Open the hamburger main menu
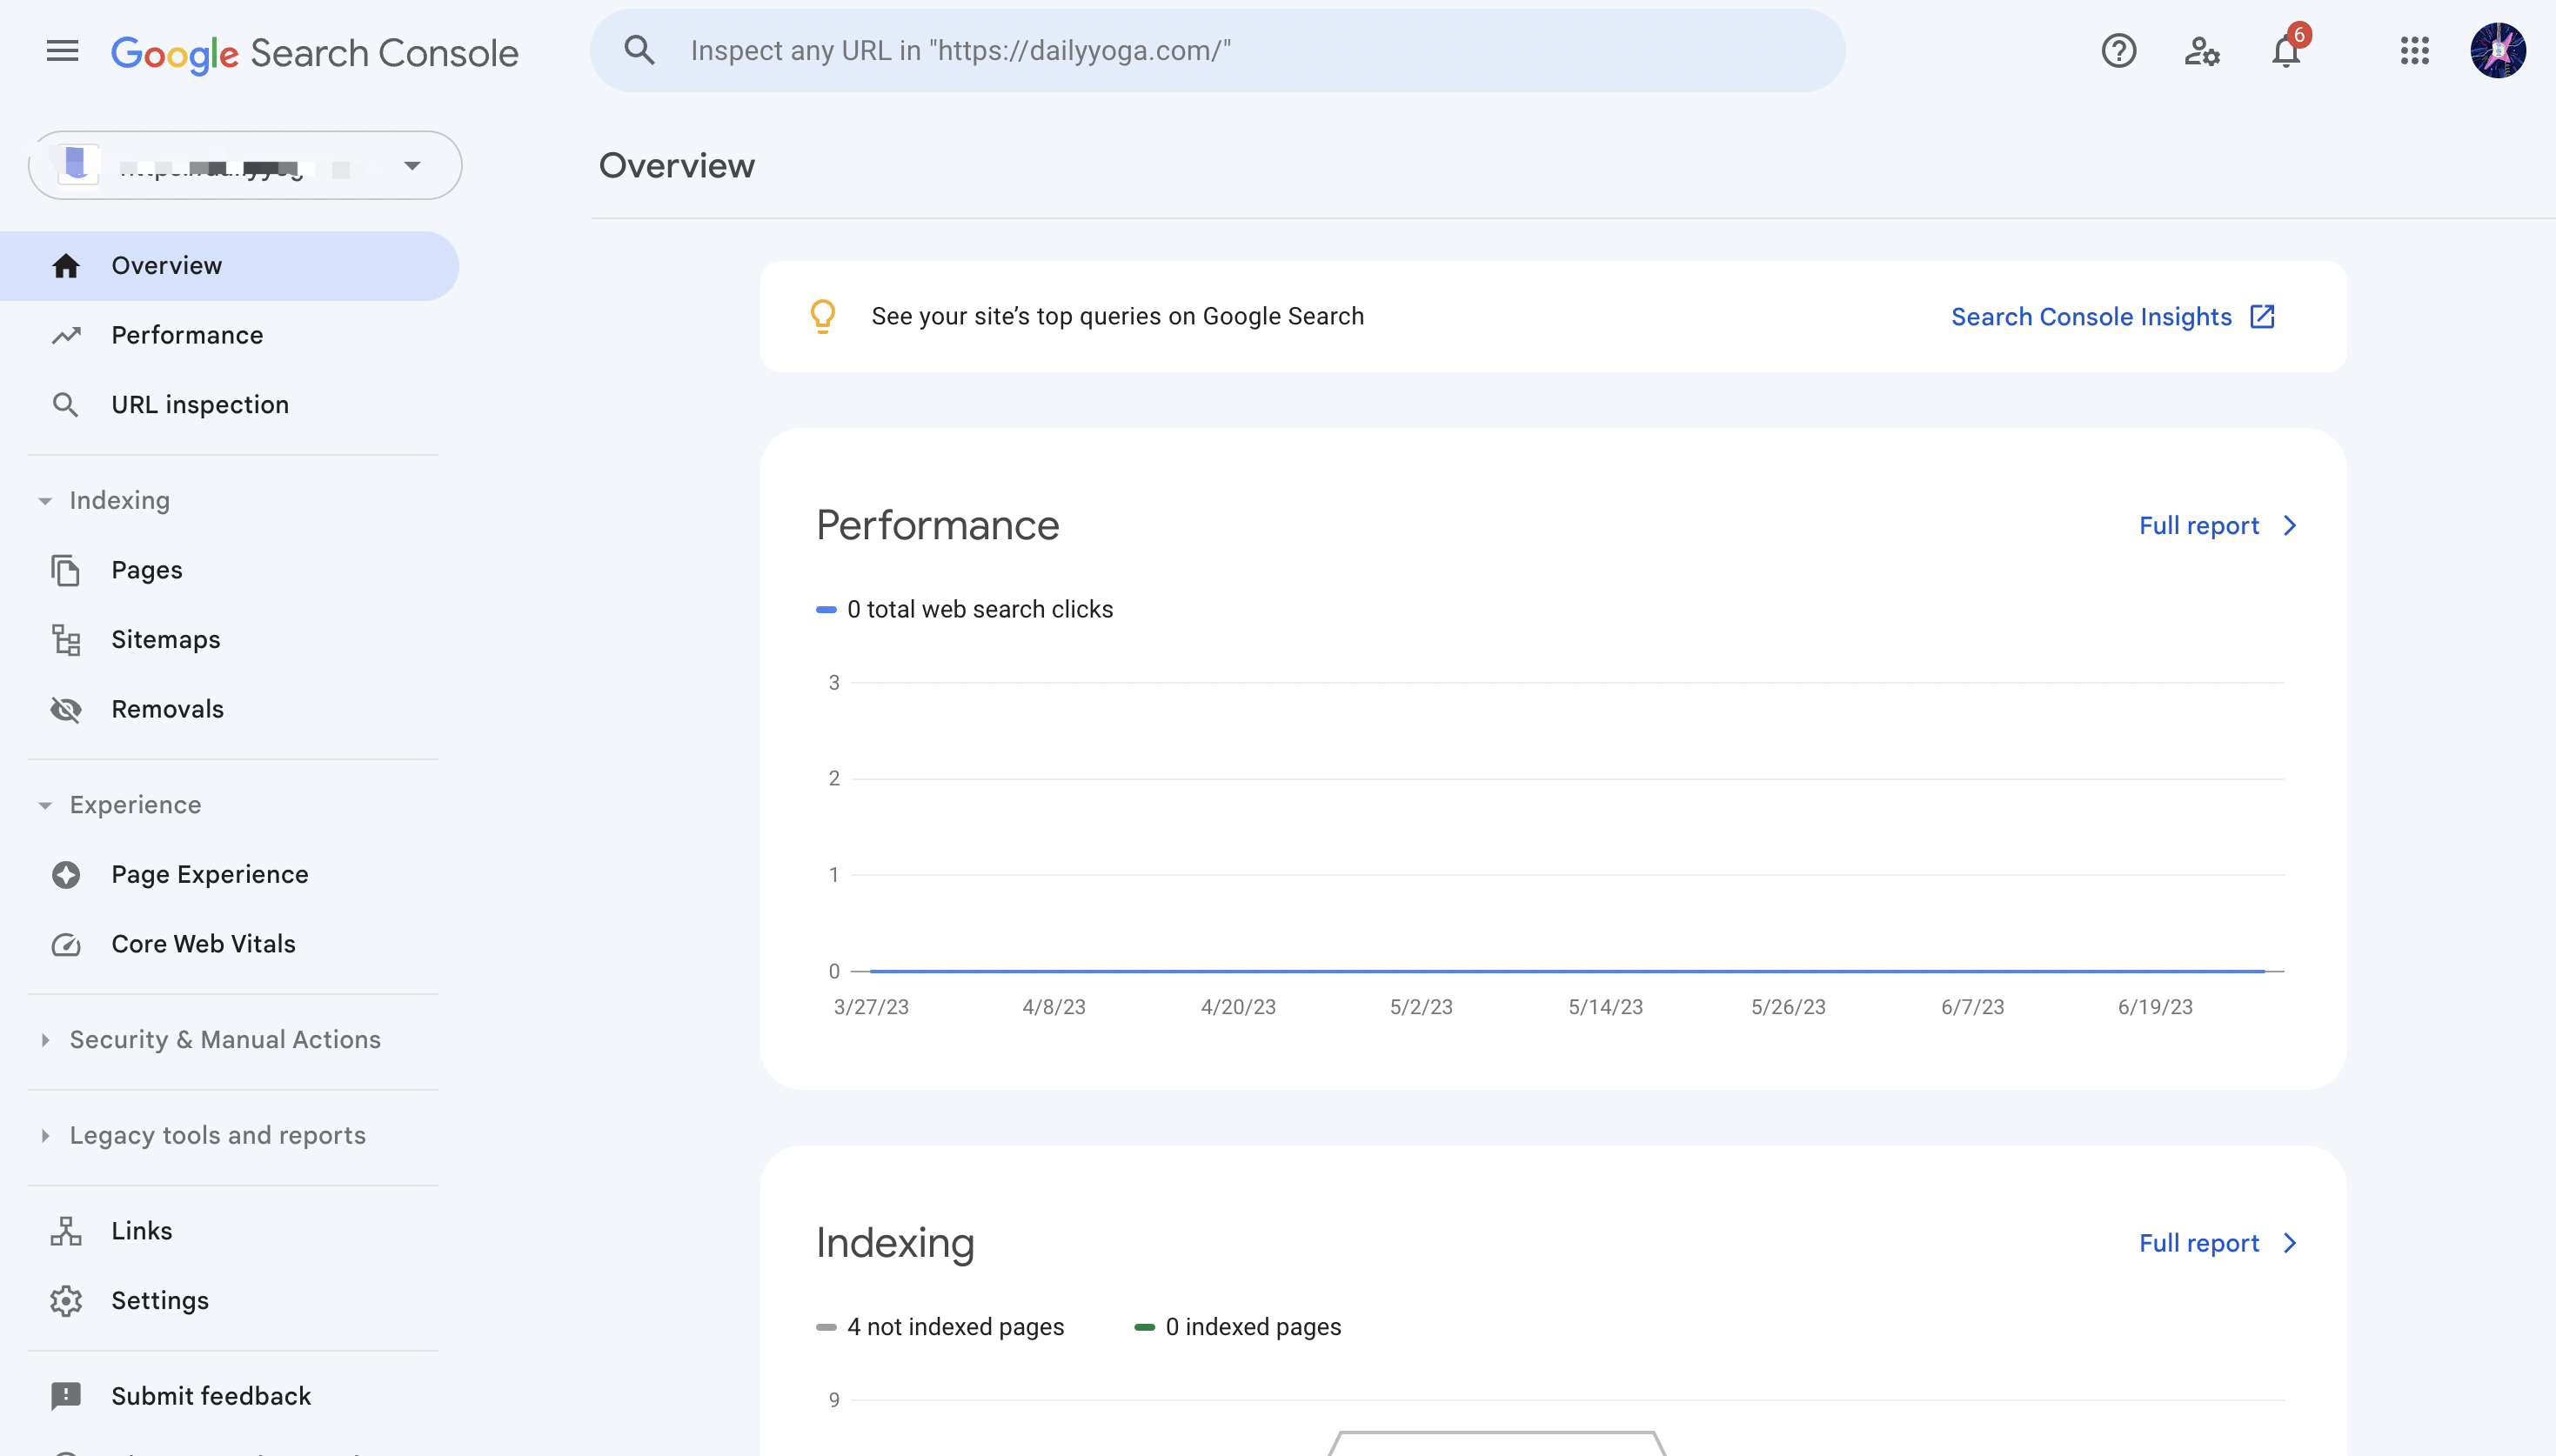Image resolution: width=2556 pixels, height=1456 pixels. [x=62, y=50]
